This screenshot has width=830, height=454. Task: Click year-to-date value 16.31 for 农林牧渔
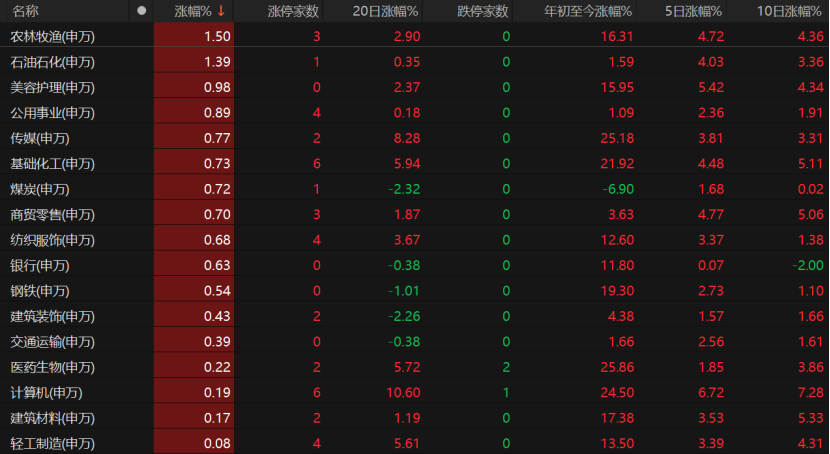(617, 37)
